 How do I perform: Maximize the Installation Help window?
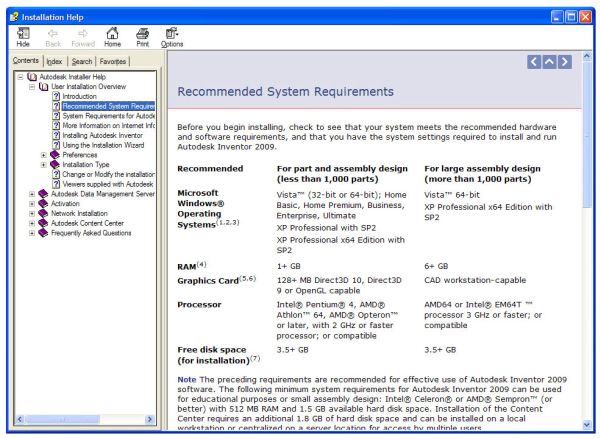point(571,17)
